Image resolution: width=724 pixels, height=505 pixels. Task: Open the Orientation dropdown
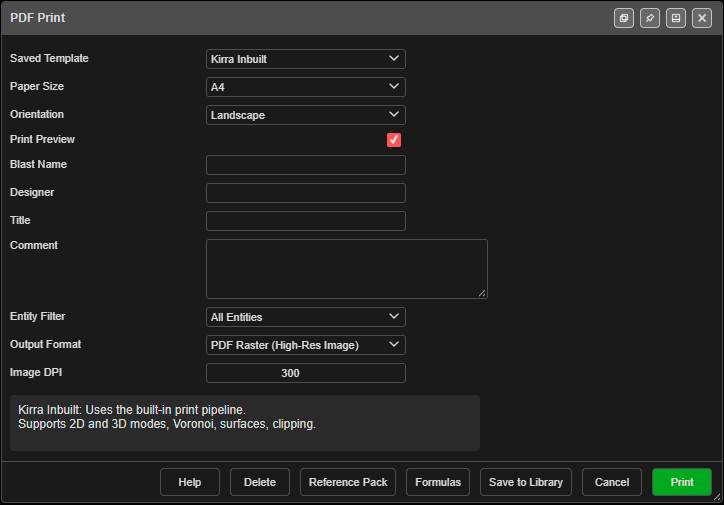[306, 115]
